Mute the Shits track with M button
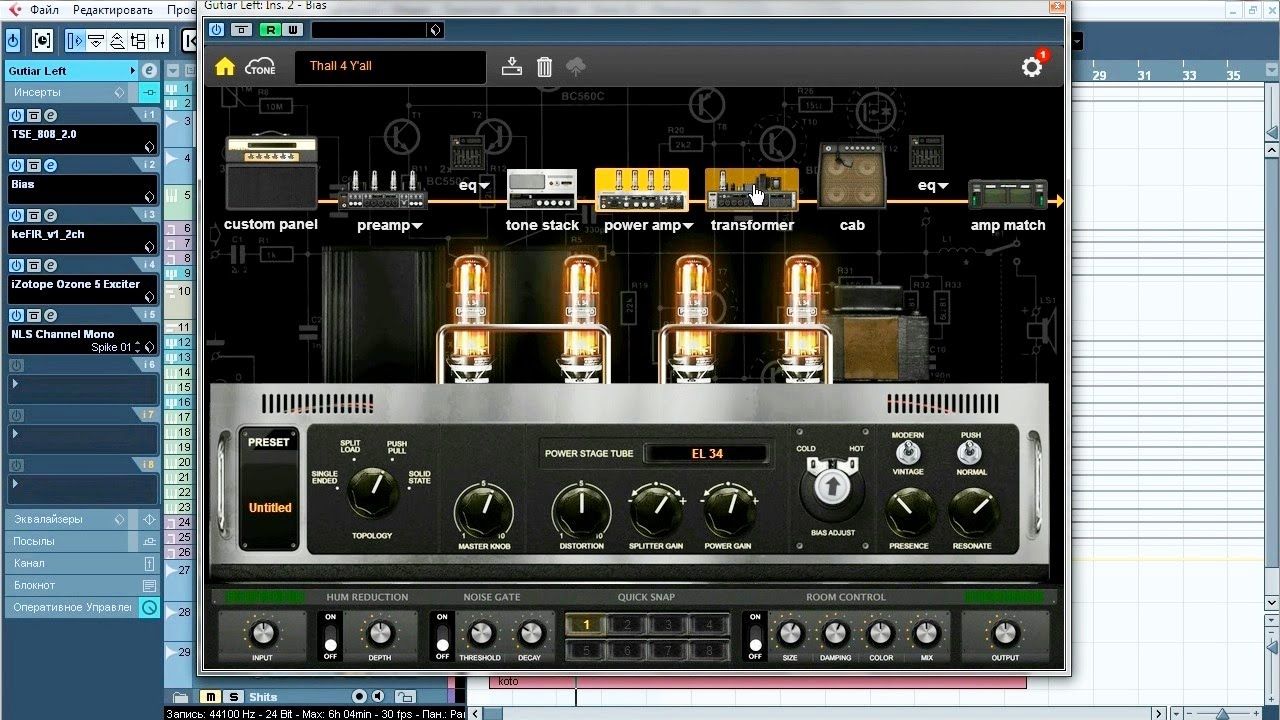 (210, 697)
